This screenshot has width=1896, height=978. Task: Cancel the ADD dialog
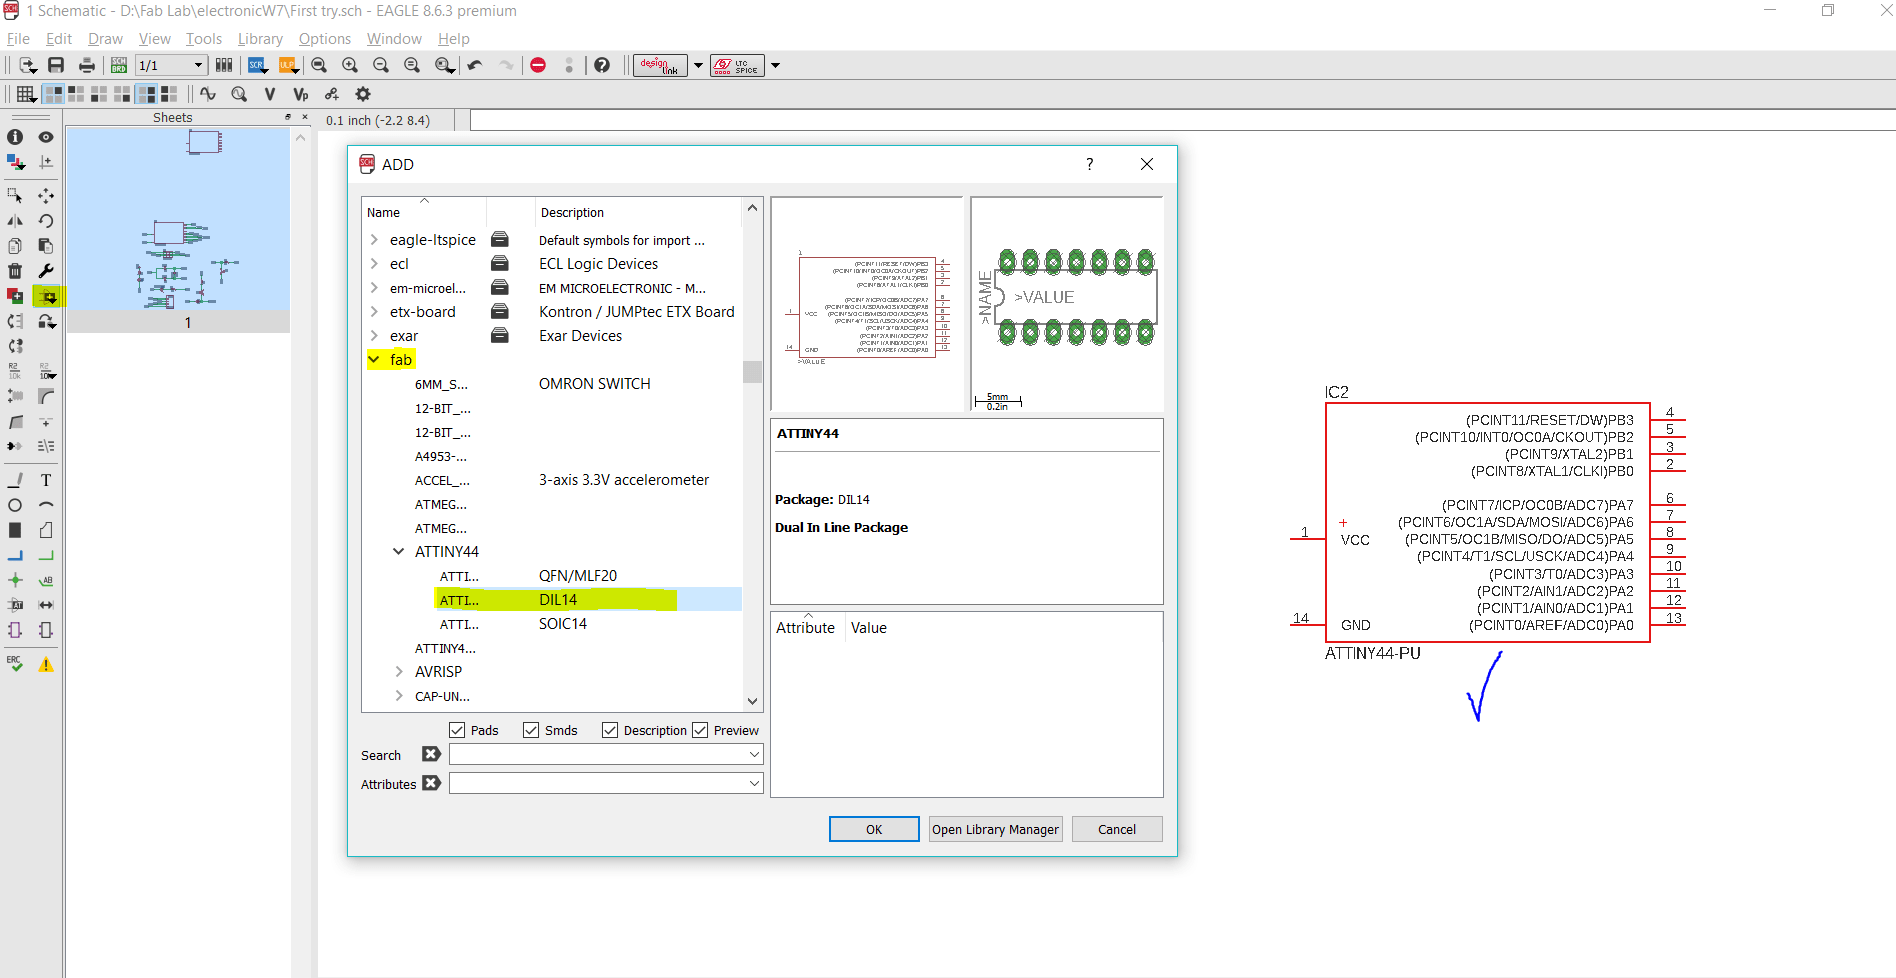tap(1117, 829)
